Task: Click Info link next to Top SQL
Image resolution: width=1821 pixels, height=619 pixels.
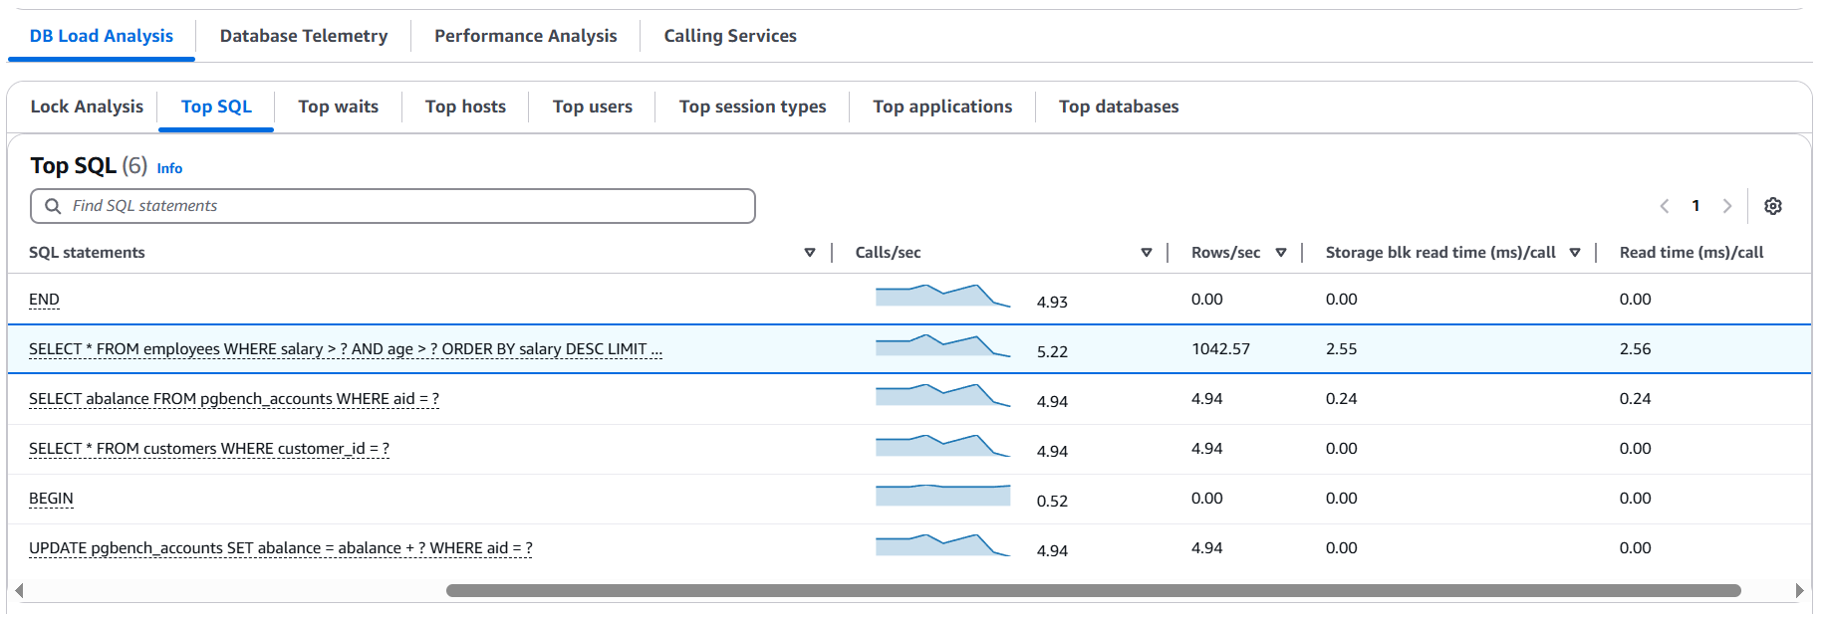Action: (x=169, y=169)
